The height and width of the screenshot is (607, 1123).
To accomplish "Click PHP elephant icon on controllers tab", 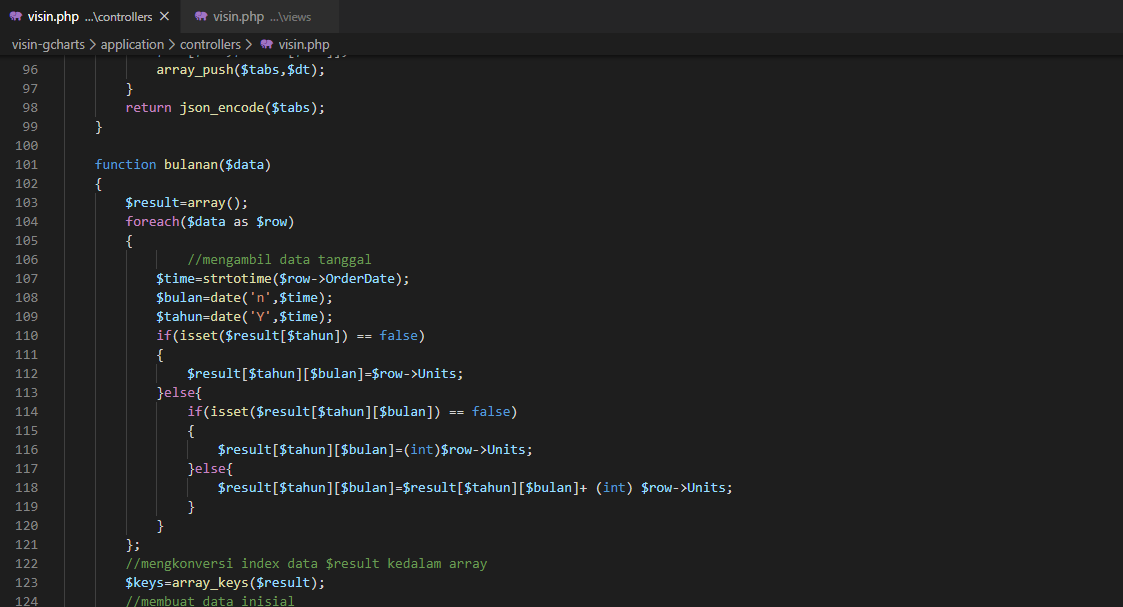I will 16,16.
